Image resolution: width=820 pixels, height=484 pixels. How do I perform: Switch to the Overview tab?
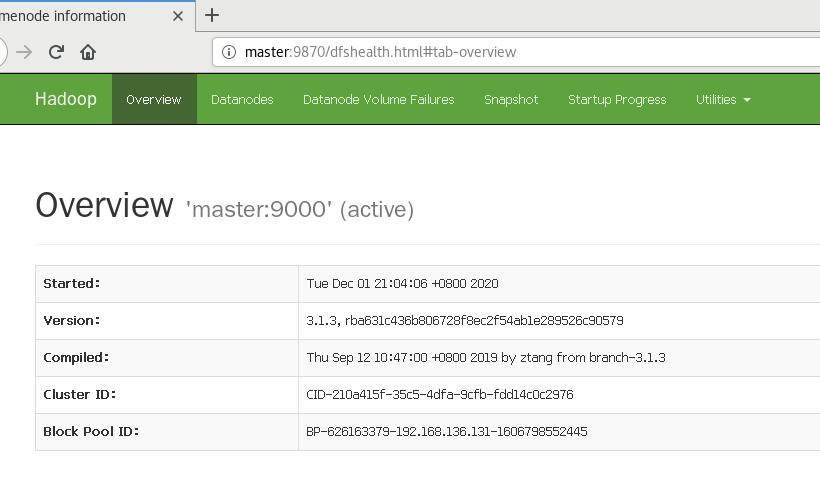[154, 100]
